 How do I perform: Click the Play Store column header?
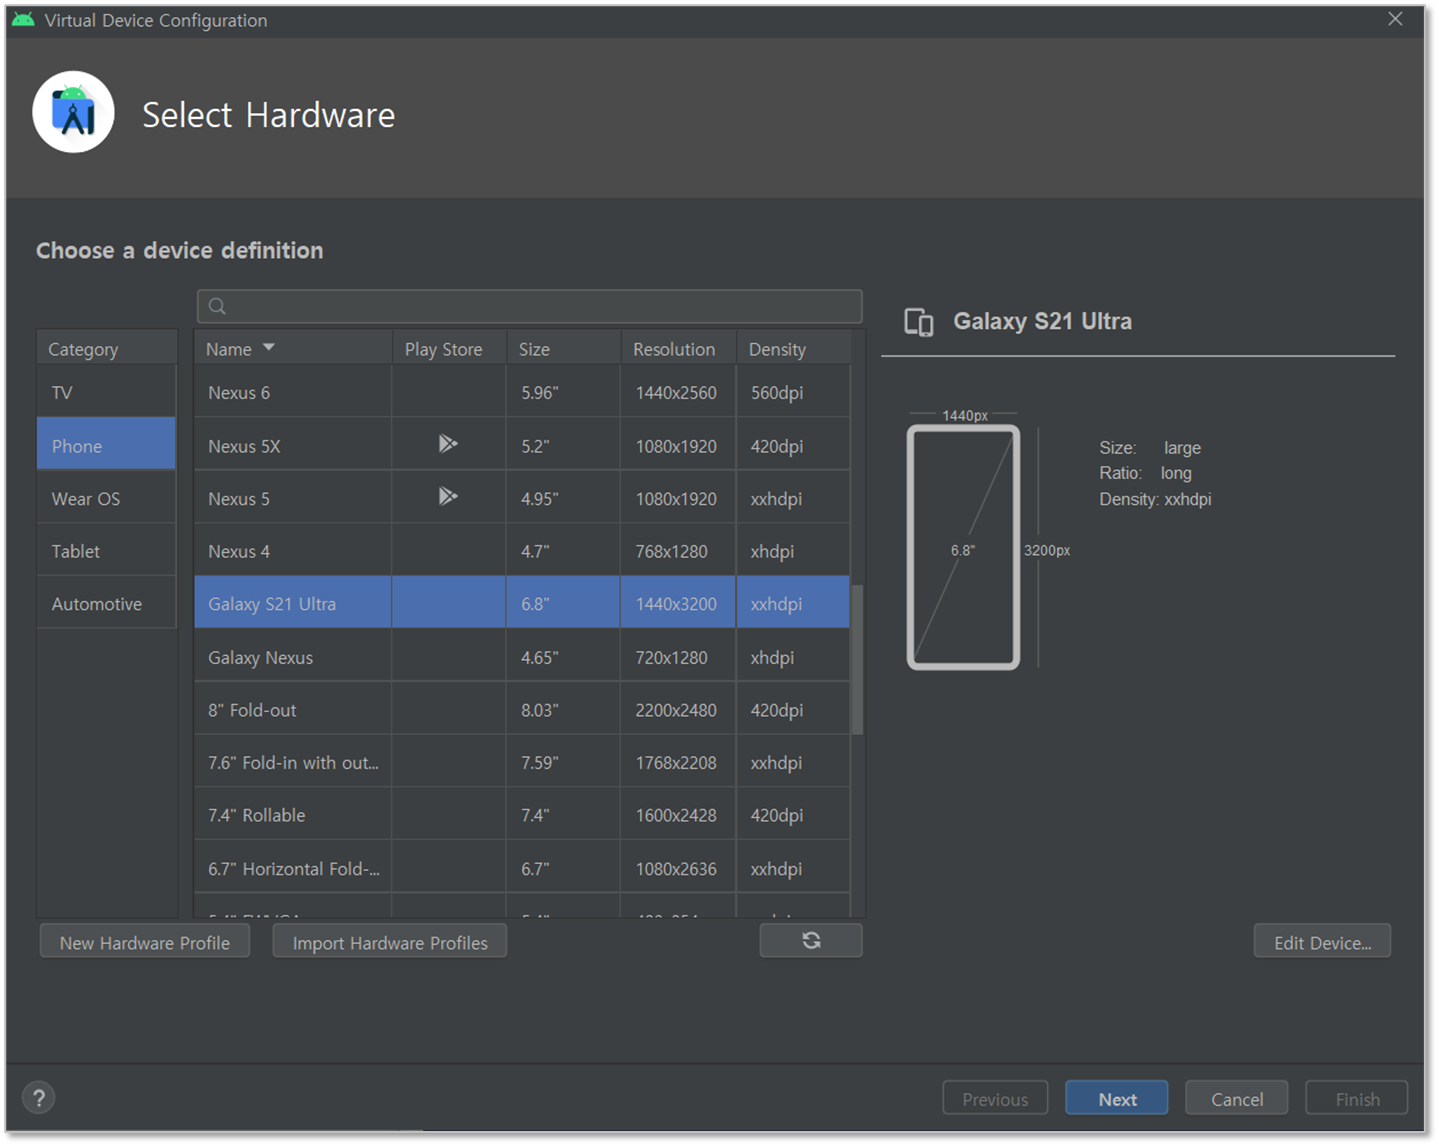pos(449,349)
